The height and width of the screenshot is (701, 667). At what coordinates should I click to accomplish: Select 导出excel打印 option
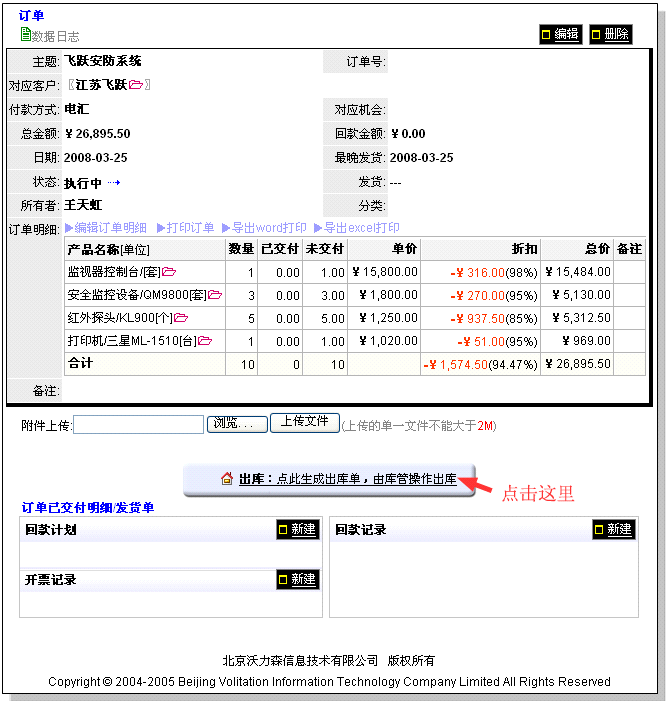[x=356, y=228]
